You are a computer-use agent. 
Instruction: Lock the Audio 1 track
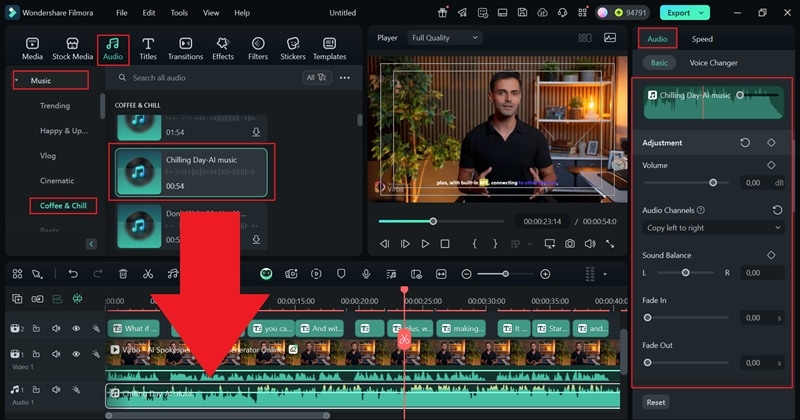coord(36,389)
